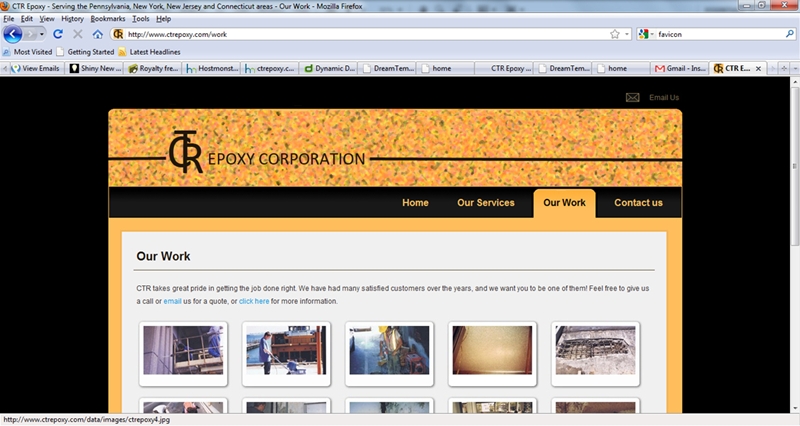Open the Latest Headlines feed bookmark

149,52
